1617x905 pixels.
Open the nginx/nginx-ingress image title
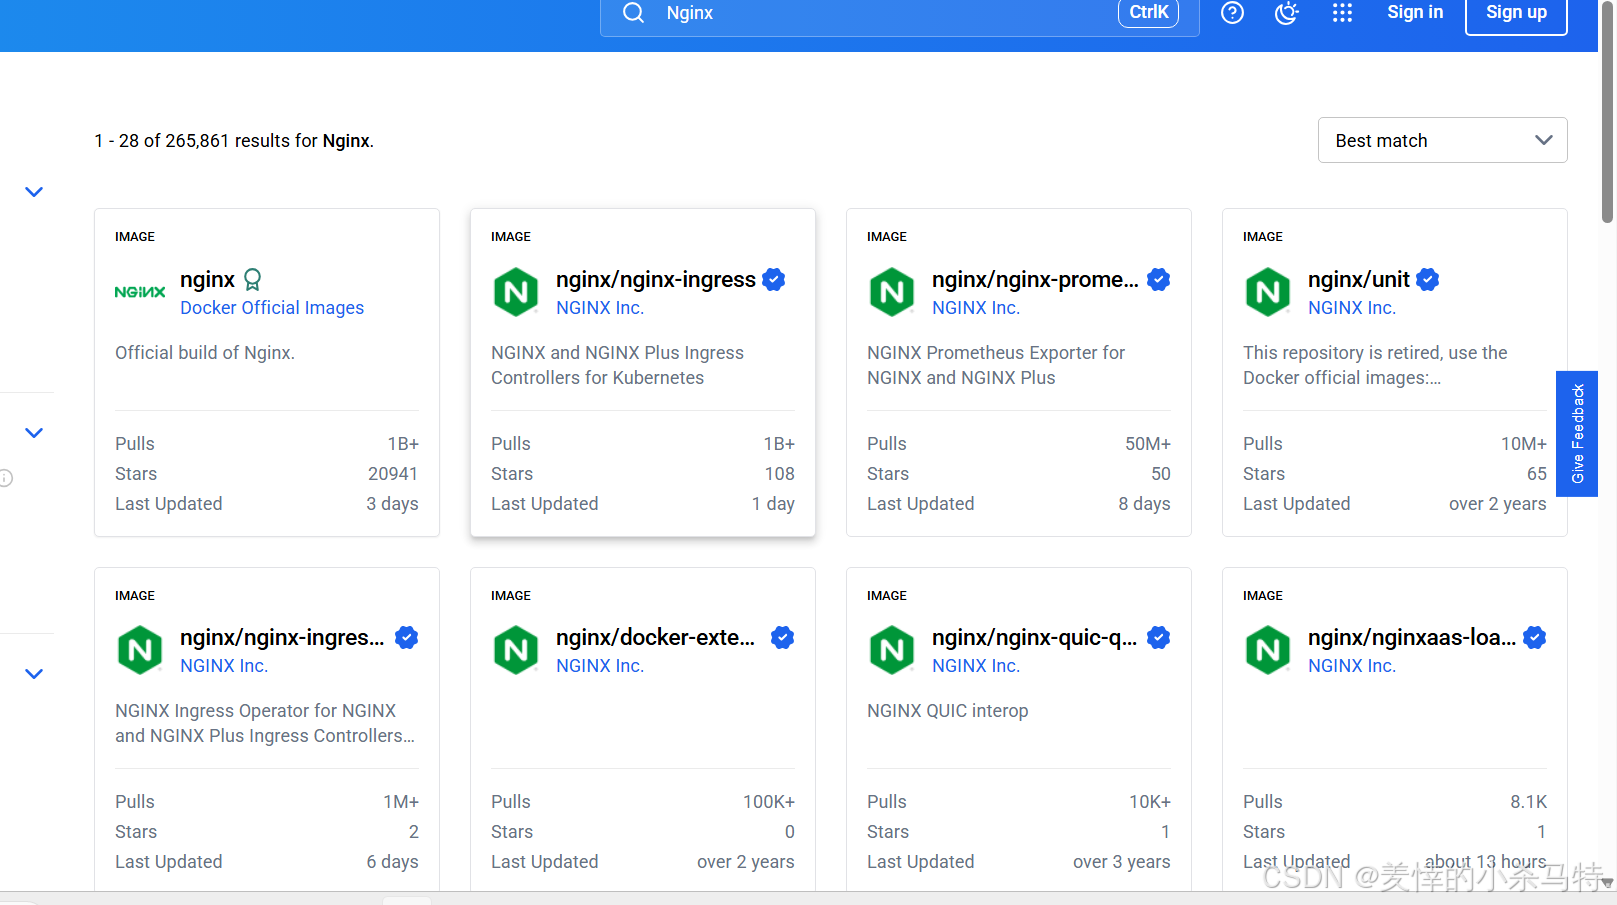(x=656, y=280)
